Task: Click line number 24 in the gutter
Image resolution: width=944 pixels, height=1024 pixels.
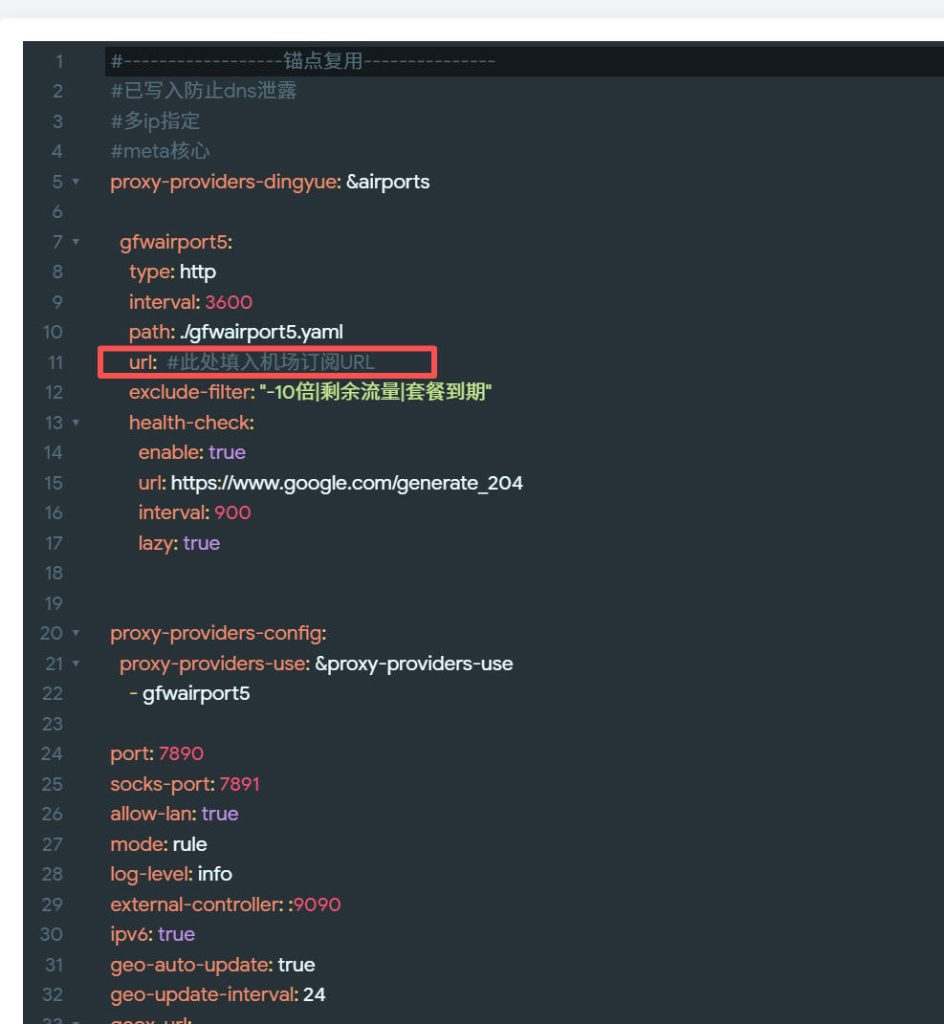Action: coord(52,754)
